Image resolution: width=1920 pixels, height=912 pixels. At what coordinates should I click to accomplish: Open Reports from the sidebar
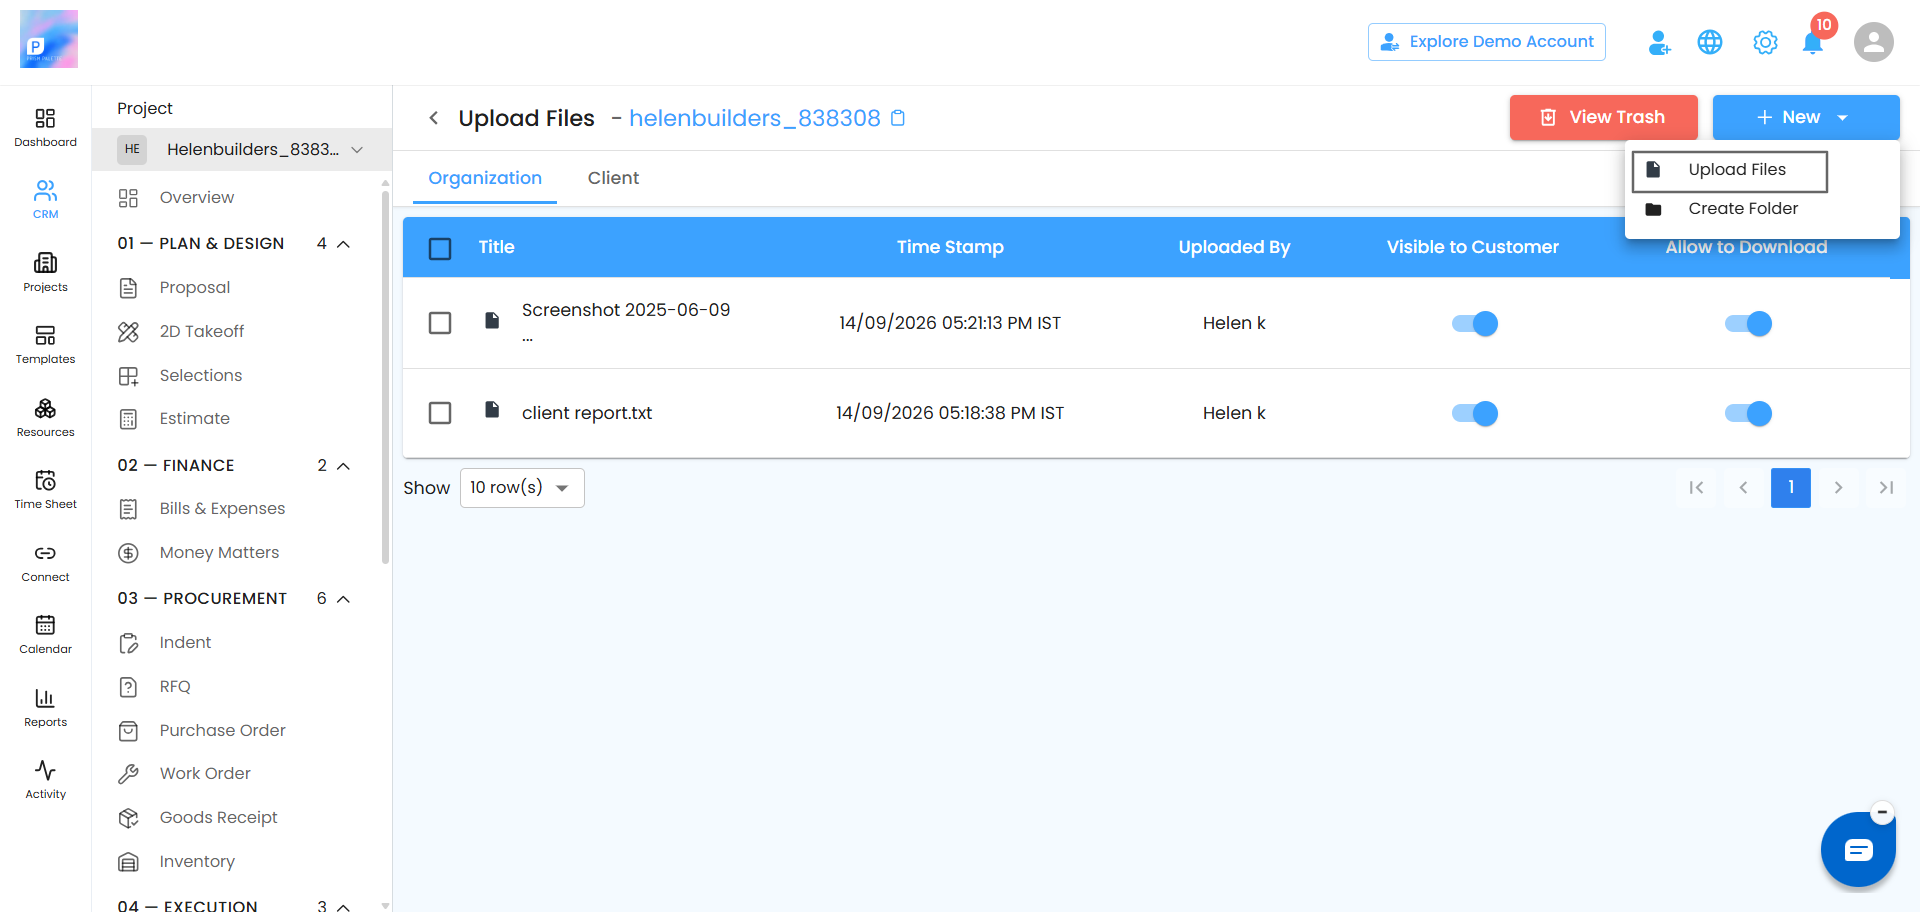tap(45, 707)
